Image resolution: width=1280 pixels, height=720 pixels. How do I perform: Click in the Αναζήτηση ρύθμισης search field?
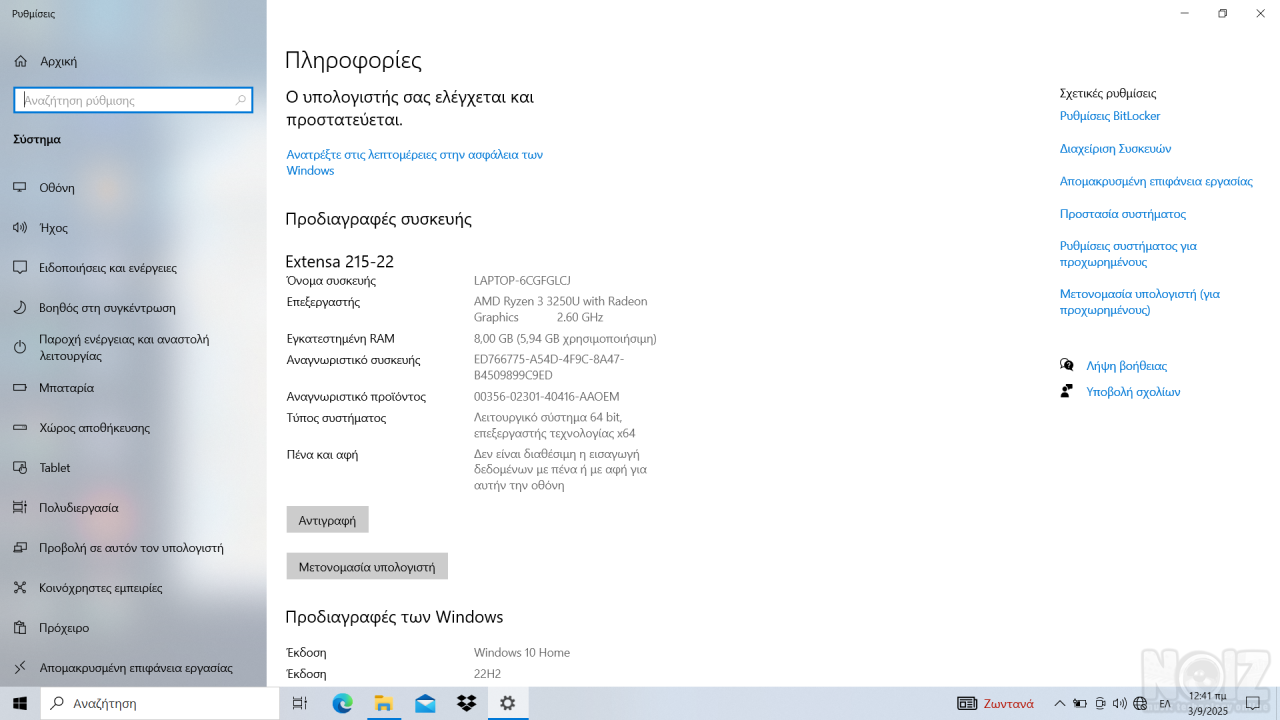pyautogui.click(x=125, y=100)
